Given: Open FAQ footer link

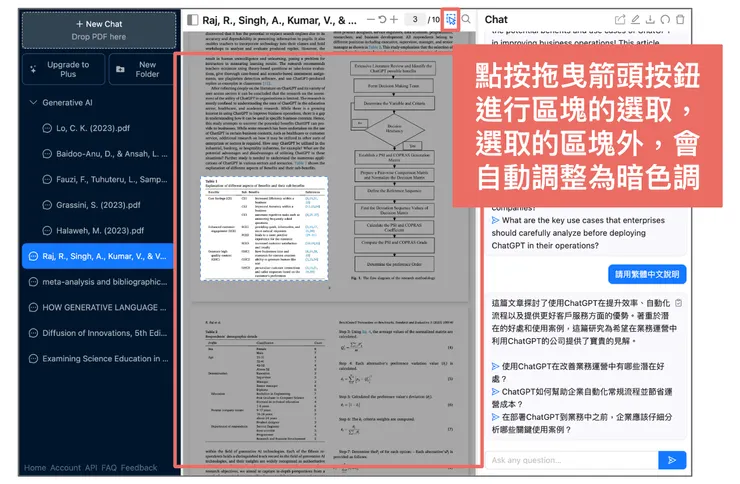Looking at the screenshot, I should [x=109, y=467].
